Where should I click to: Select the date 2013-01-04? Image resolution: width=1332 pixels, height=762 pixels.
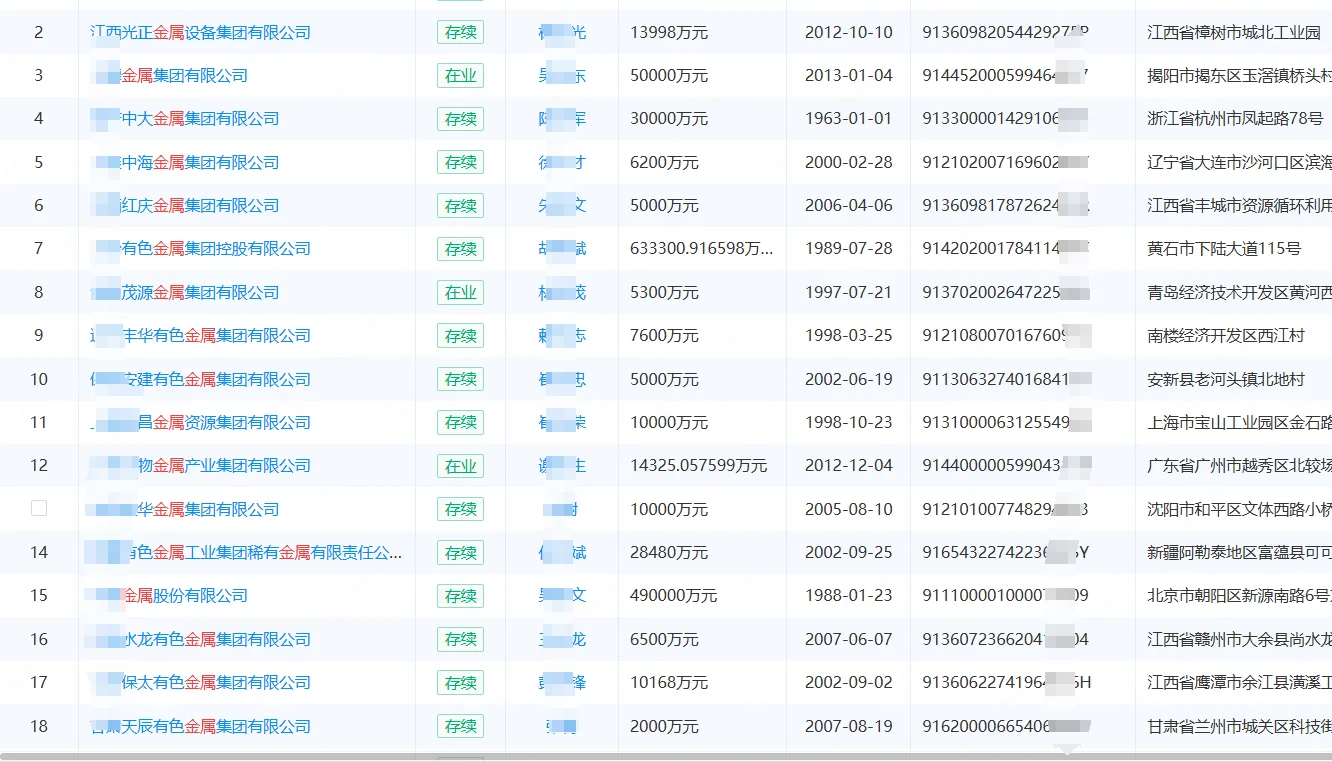click(849, 75)
